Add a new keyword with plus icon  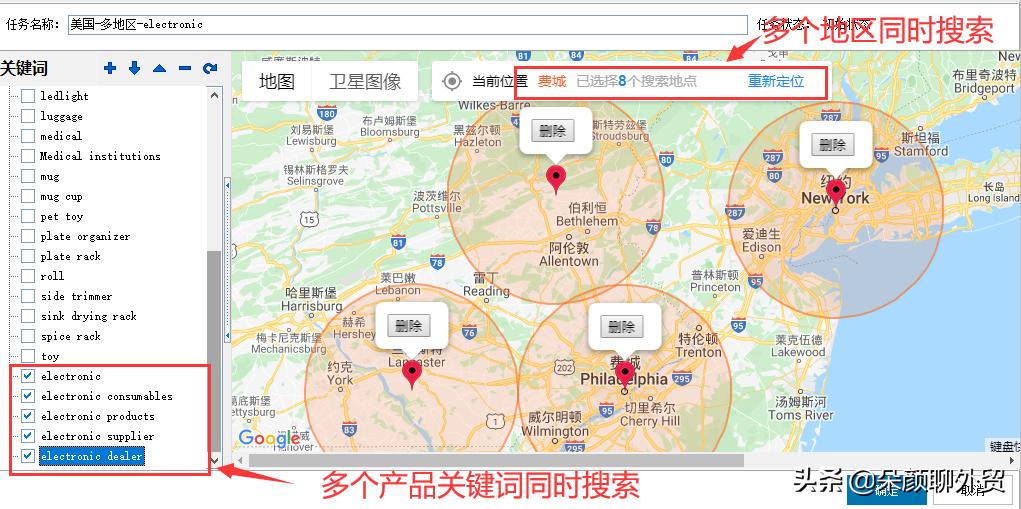pos(110,68)
